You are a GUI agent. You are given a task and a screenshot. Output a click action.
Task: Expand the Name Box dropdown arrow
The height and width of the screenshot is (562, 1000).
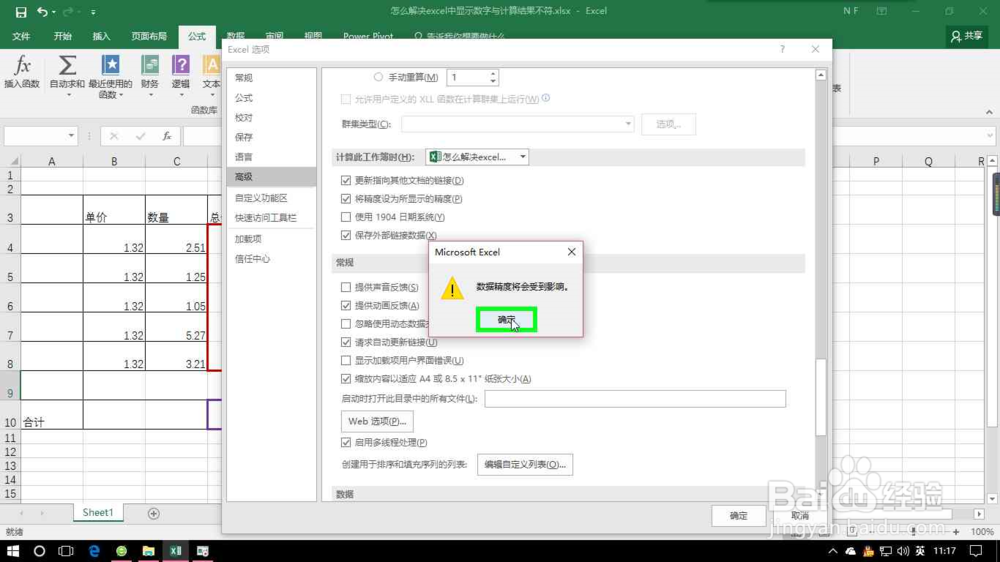[71, 136]
